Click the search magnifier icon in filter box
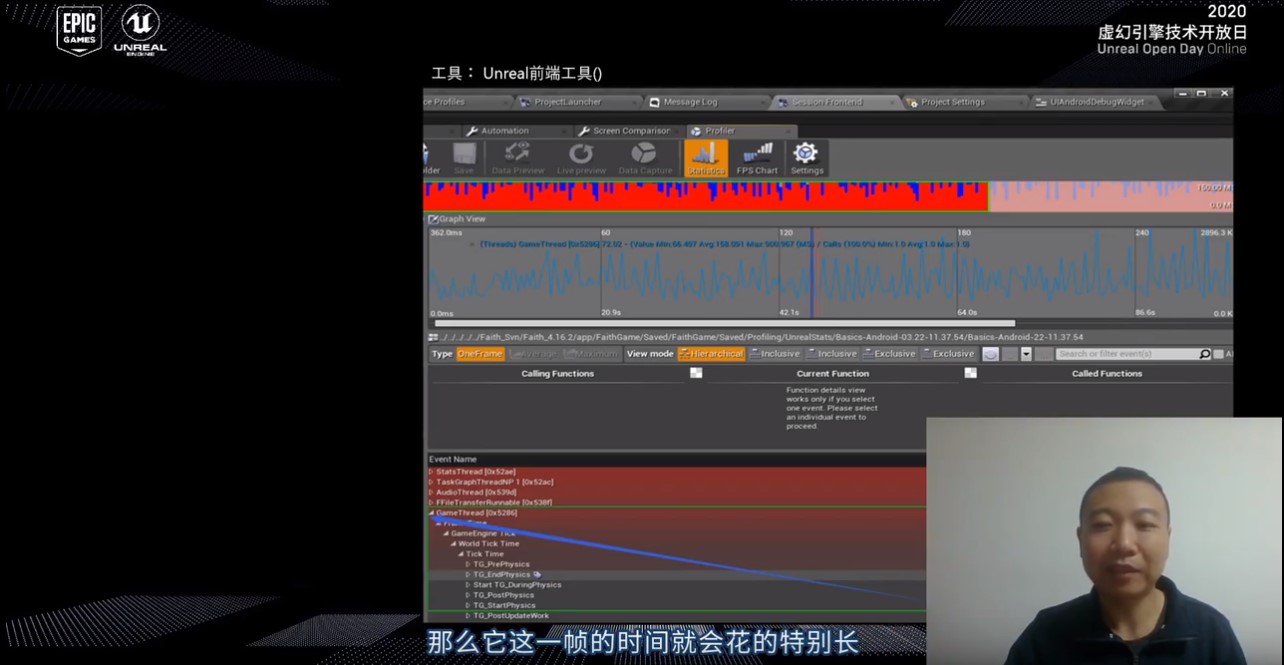This screenshot has height=665, width=1284. click(1204, 354)
